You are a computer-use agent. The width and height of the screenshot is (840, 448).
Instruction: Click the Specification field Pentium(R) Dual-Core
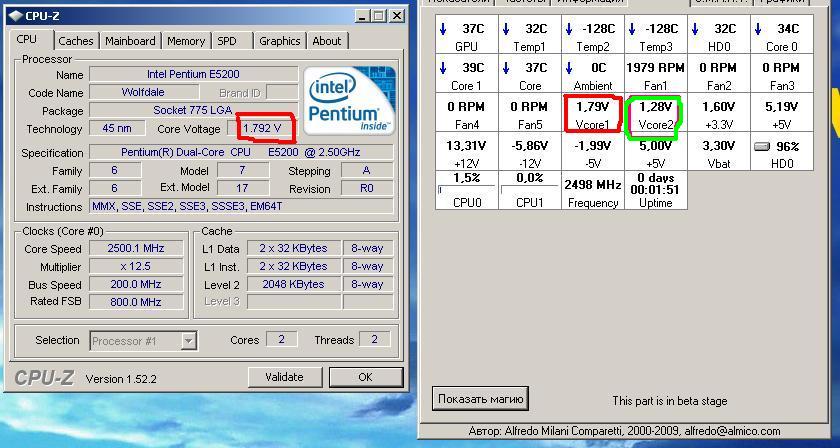241,152
